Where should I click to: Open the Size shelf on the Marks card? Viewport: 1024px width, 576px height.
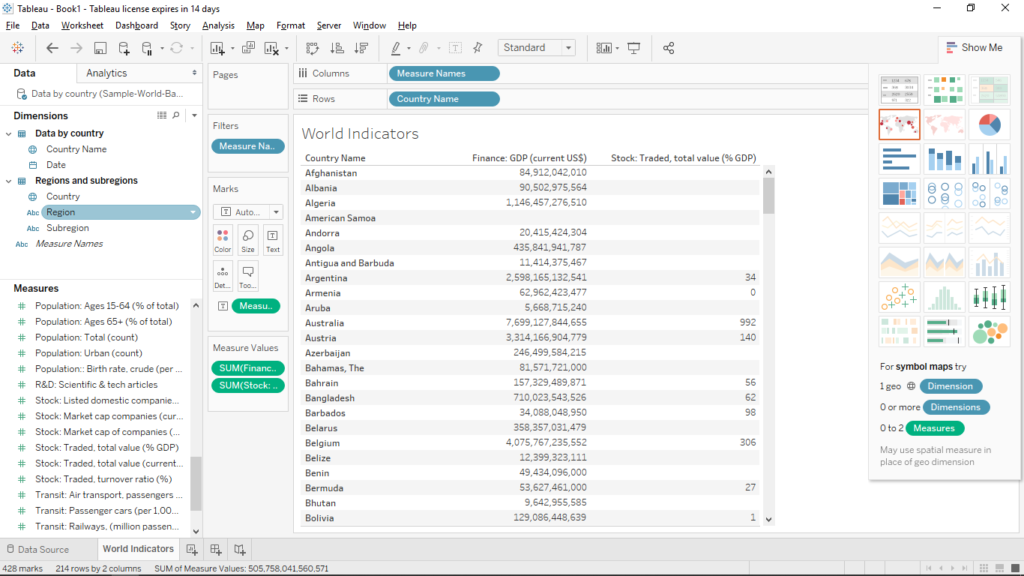pos(247,238)
